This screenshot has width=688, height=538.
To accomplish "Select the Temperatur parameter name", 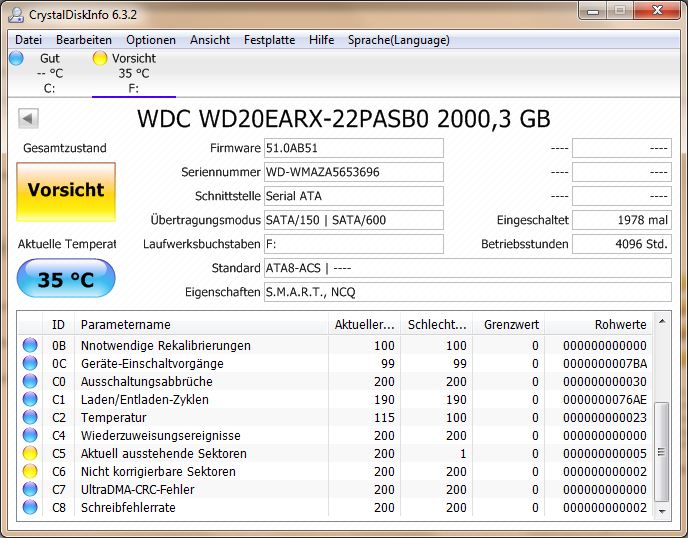I will [114, 417].
